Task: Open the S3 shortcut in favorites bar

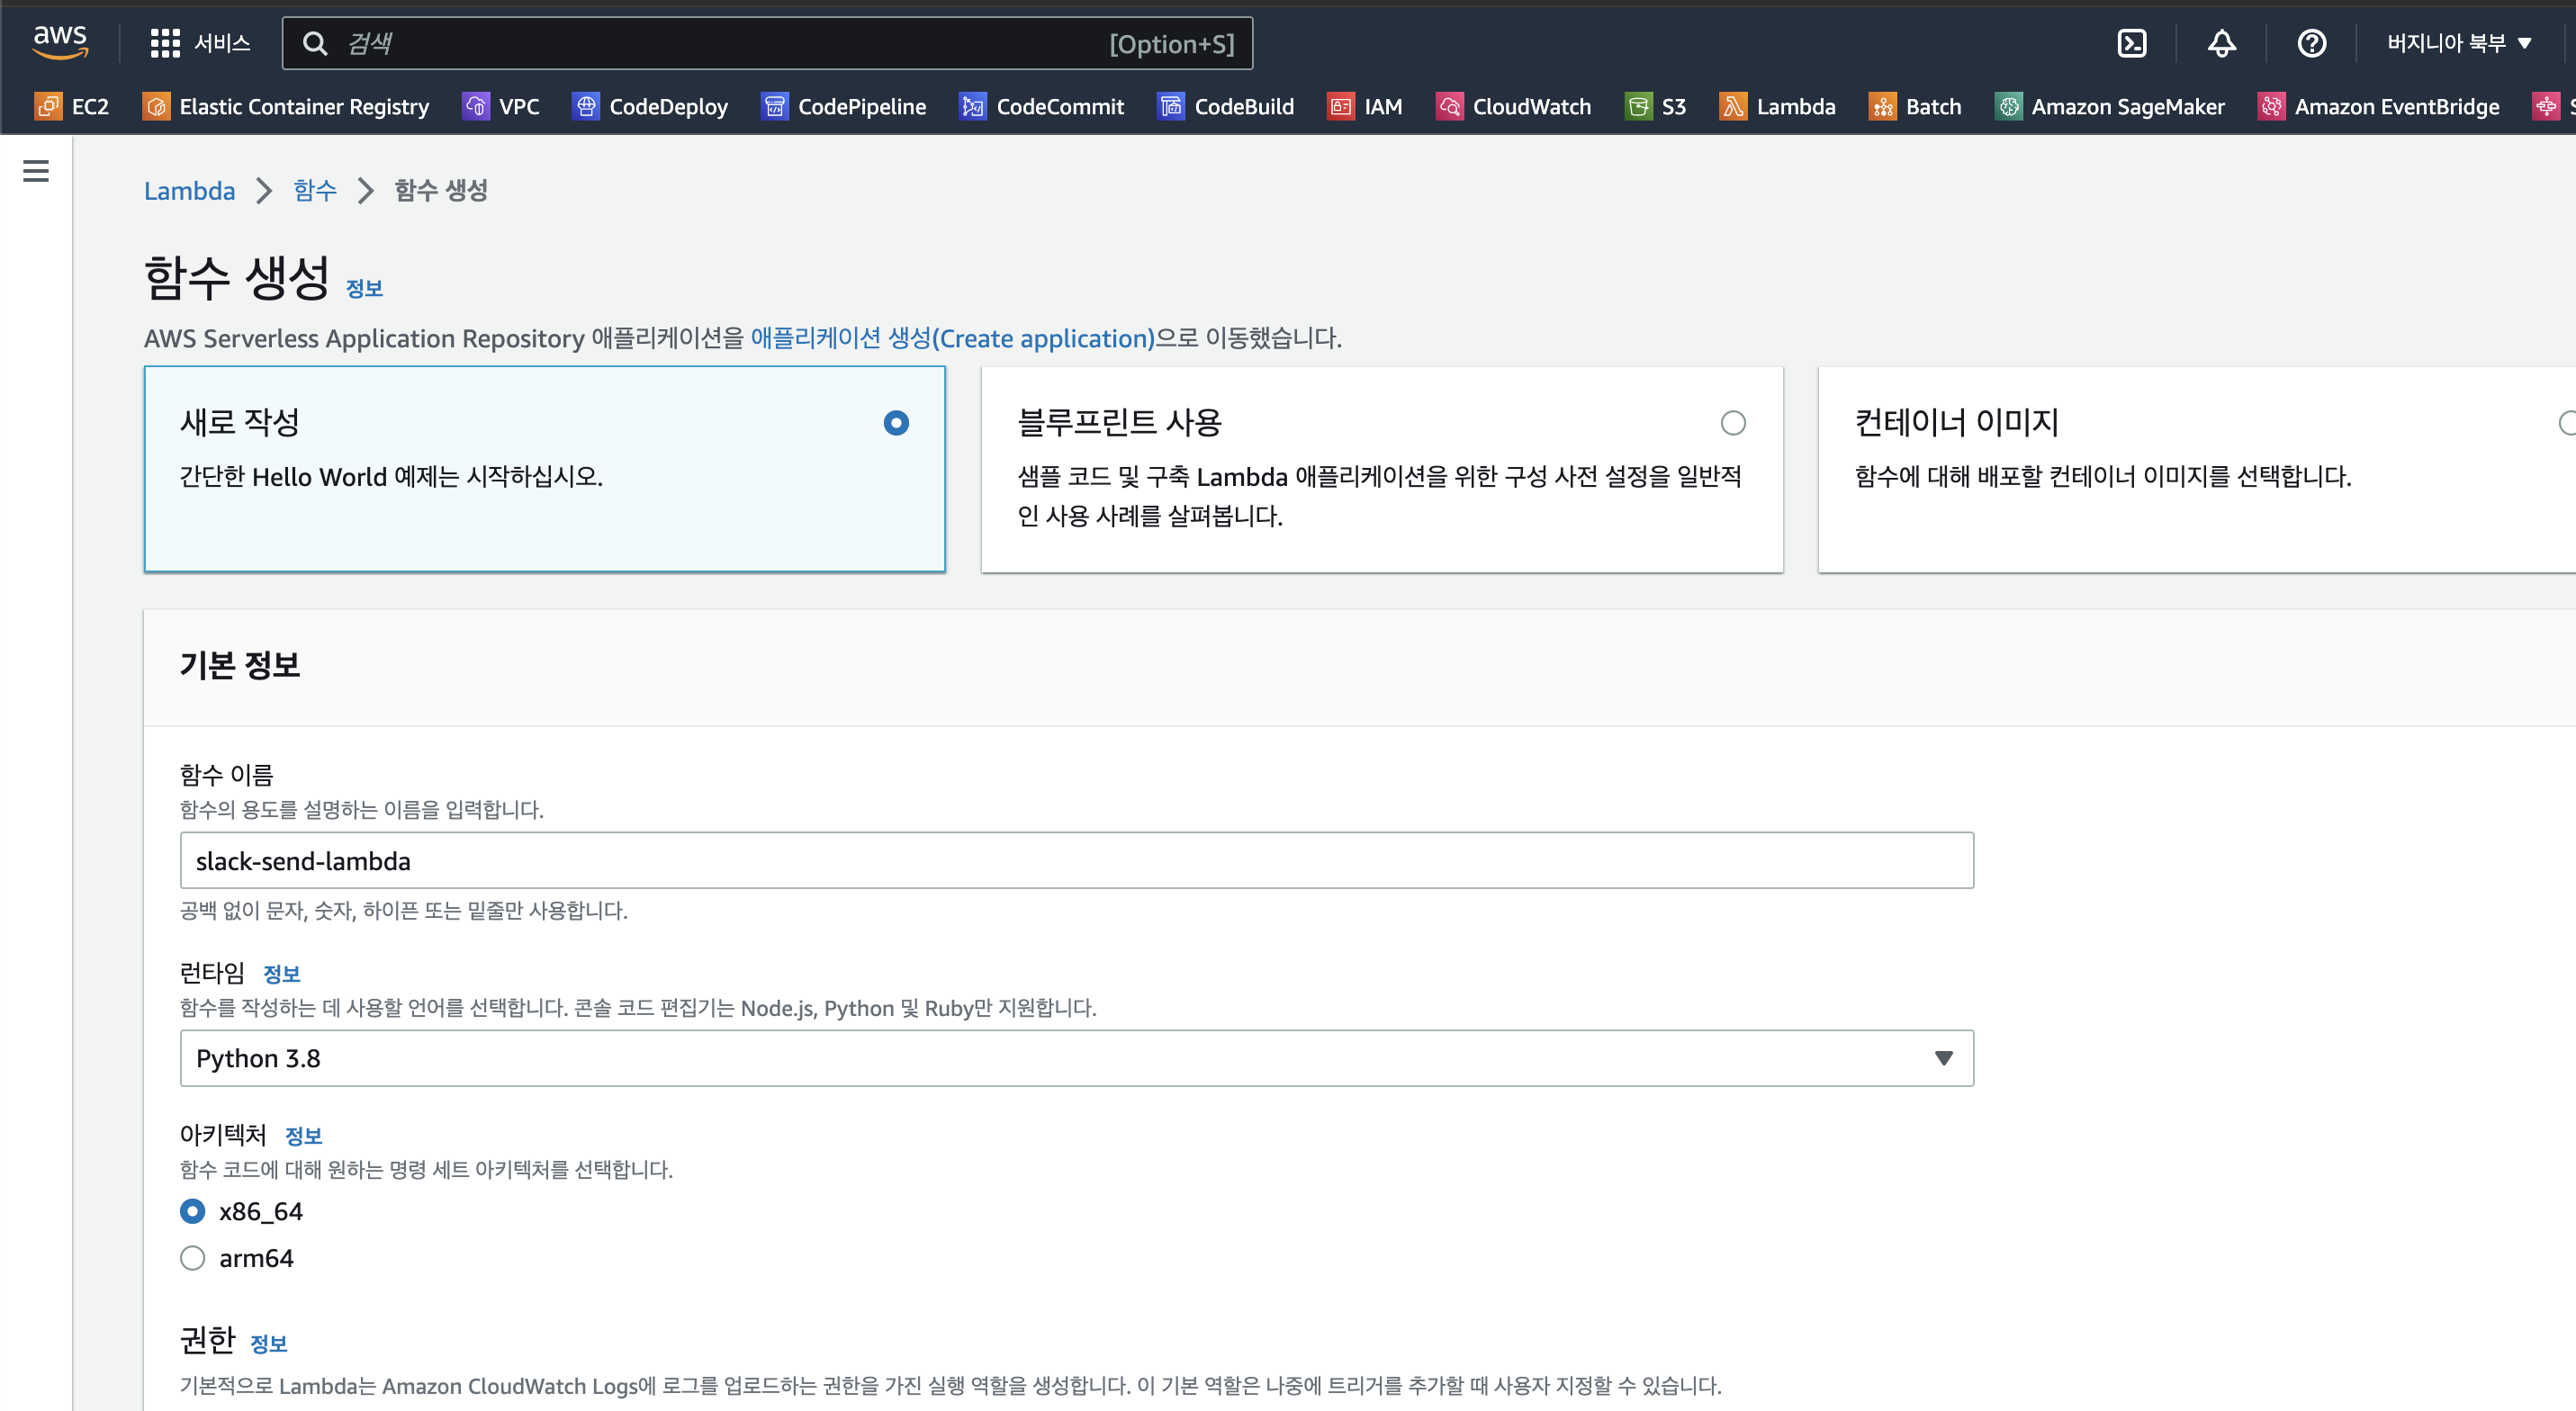Action: click(x=1656, y=106)
